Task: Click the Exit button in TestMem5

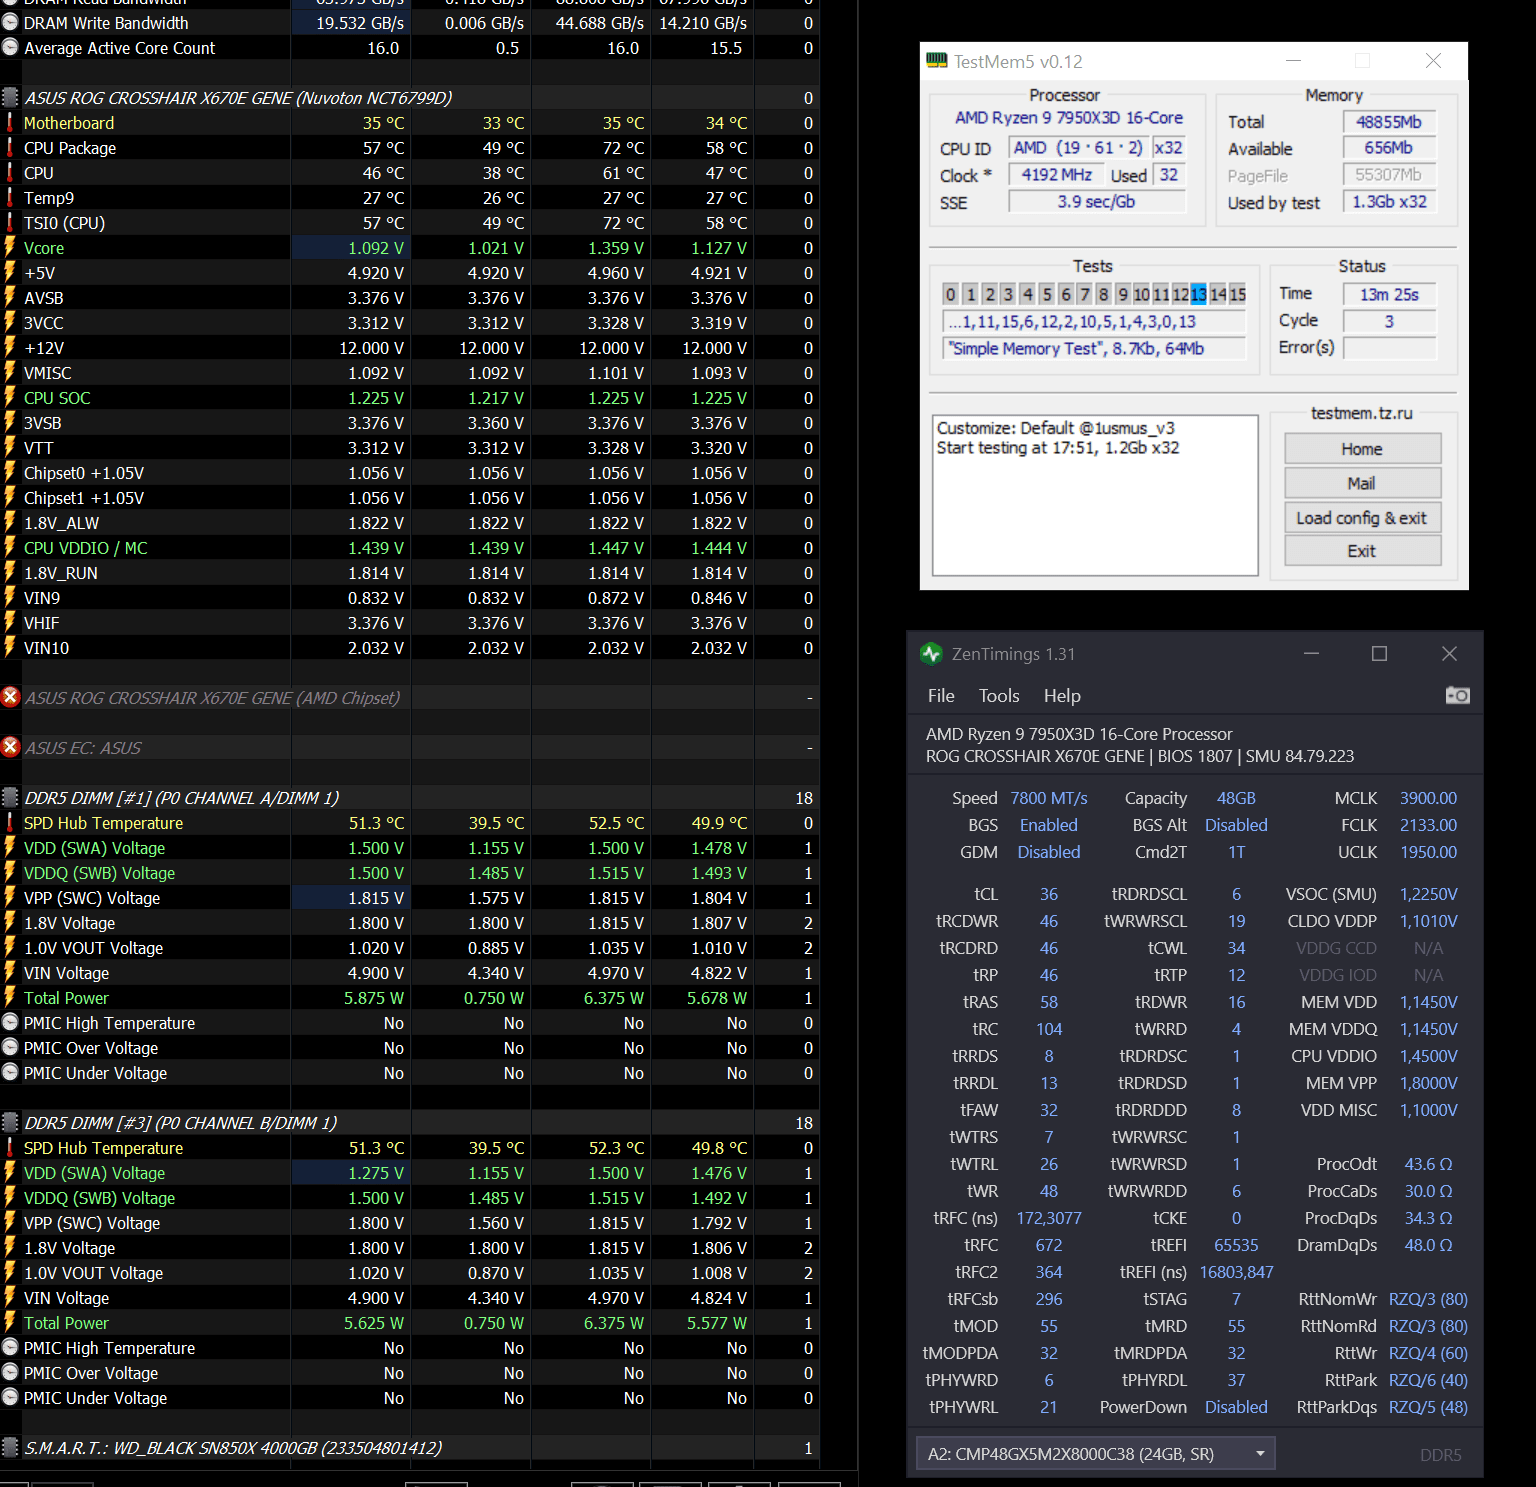Action: coord(1362,551)
